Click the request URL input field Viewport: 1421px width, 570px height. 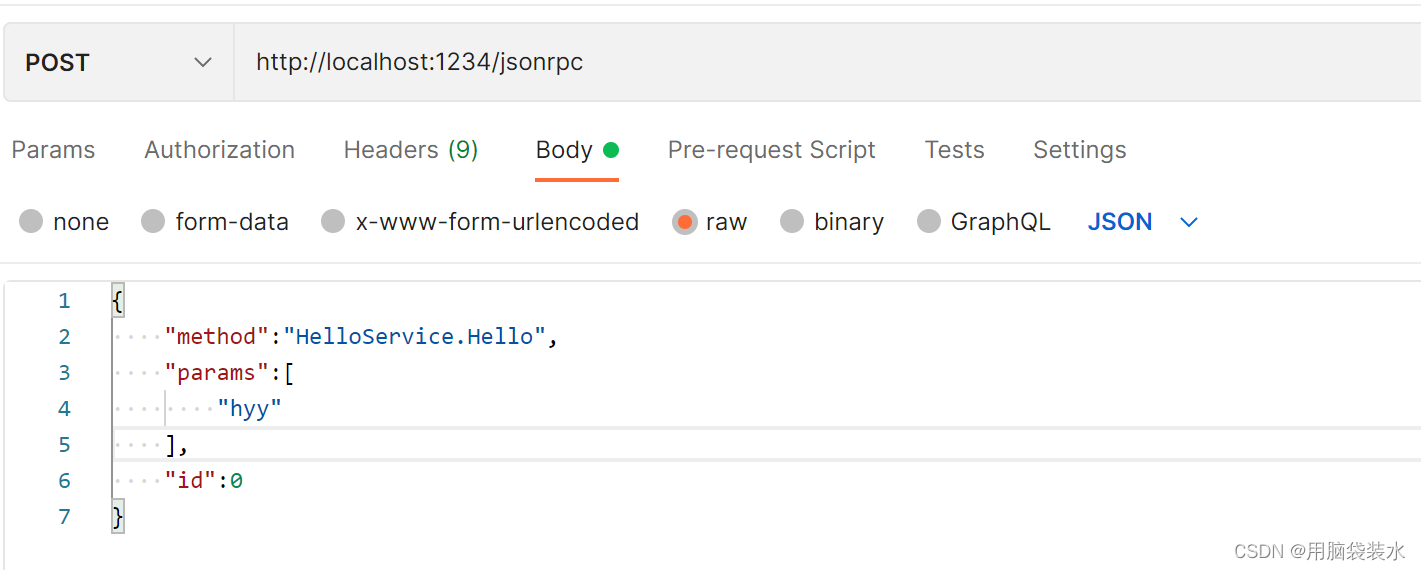[800, 63]
